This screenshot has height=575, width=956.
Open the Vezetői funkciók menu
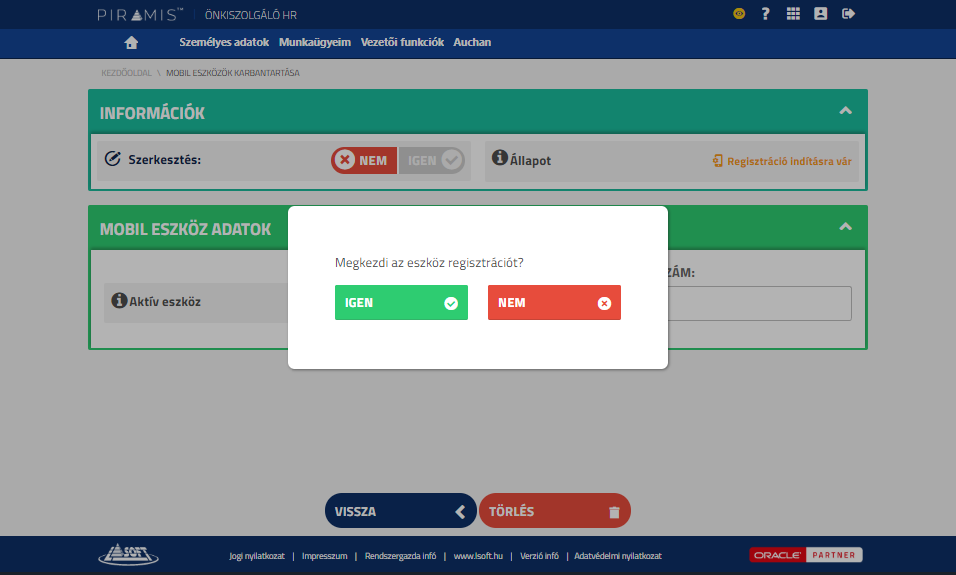click(x=402, y=42)
